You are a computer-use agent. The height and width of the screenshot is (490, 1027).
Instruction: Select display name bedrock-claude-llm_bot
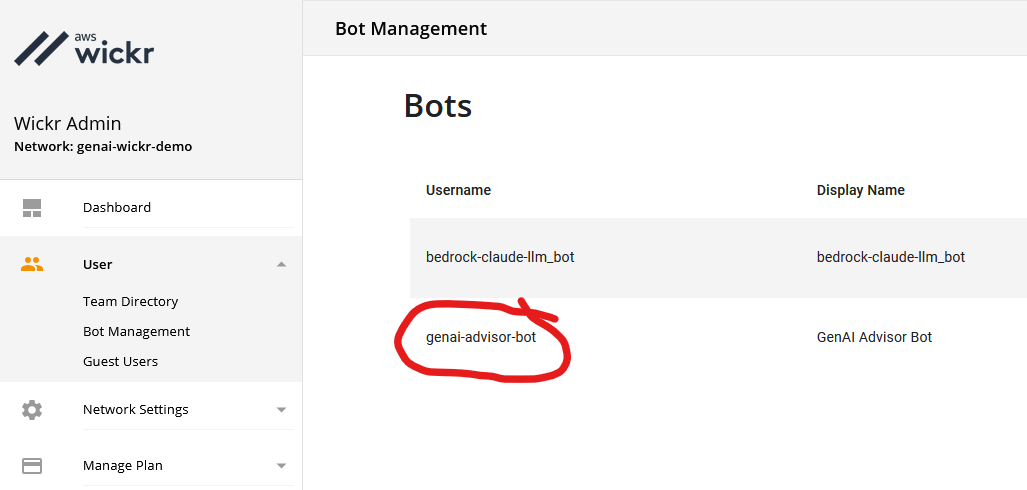click(891, 257)
